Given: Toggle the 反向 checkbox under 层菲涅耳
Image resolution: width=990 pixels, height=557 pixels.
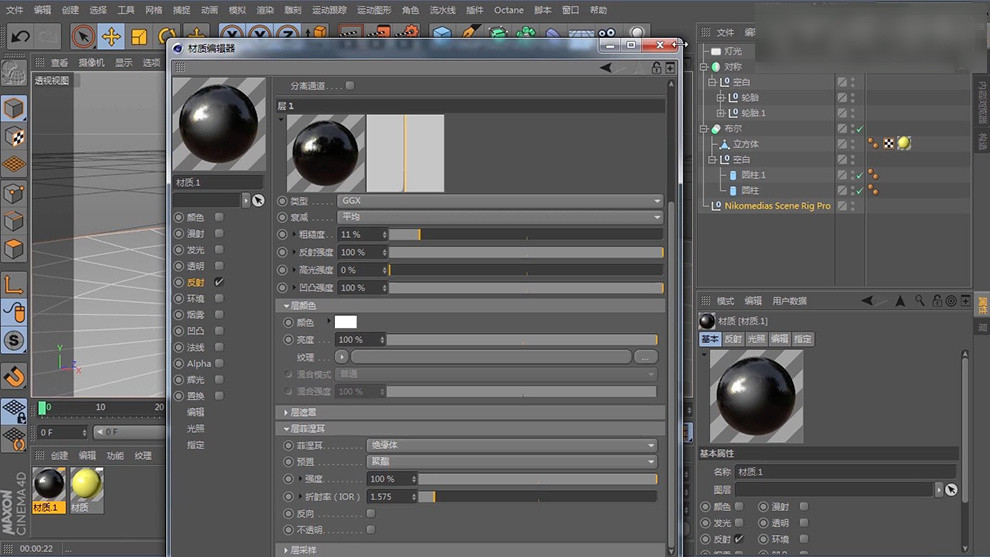Looking at the screenshot, I should point(371,513).
